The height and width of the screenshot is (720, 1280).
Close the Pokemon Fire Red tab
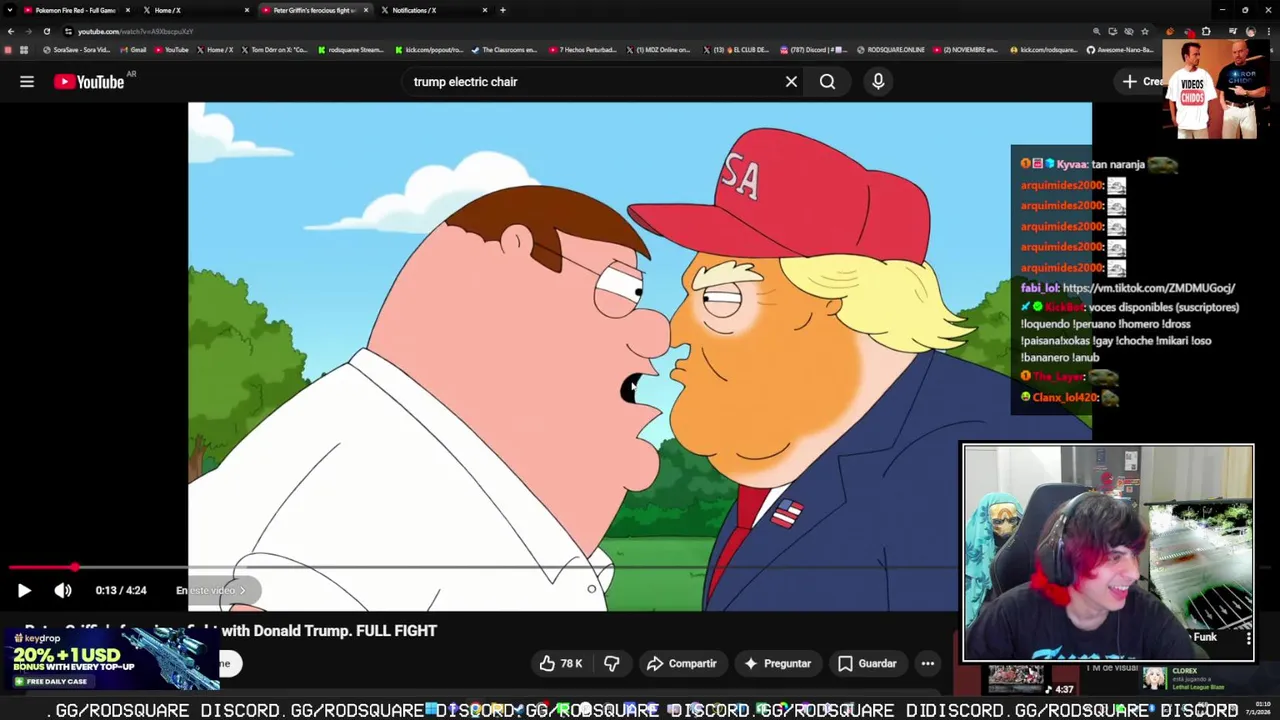(127, 10)
